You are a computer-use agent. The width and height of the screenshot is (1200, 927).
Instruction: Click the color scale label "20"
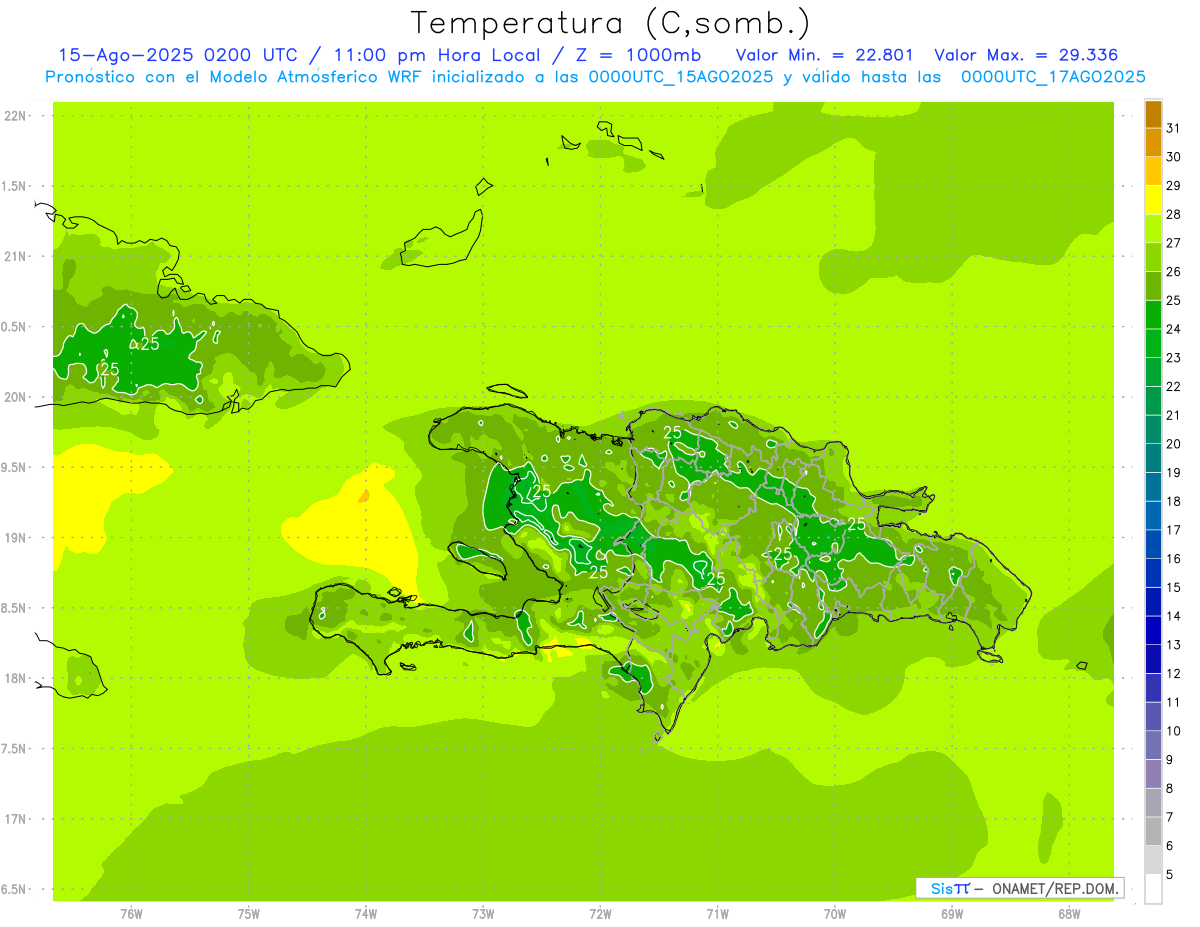(x=1174, y=444)
